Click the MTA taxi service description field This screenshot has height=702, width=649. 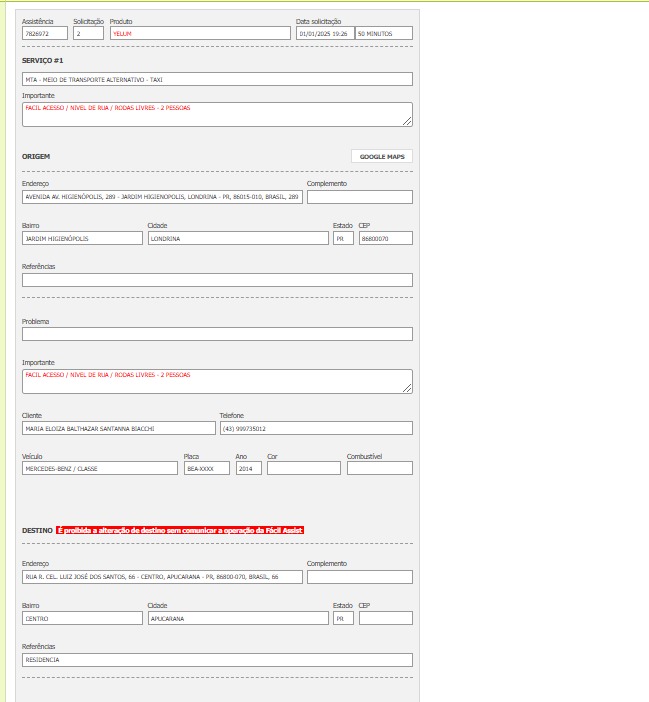click(217, 79)
